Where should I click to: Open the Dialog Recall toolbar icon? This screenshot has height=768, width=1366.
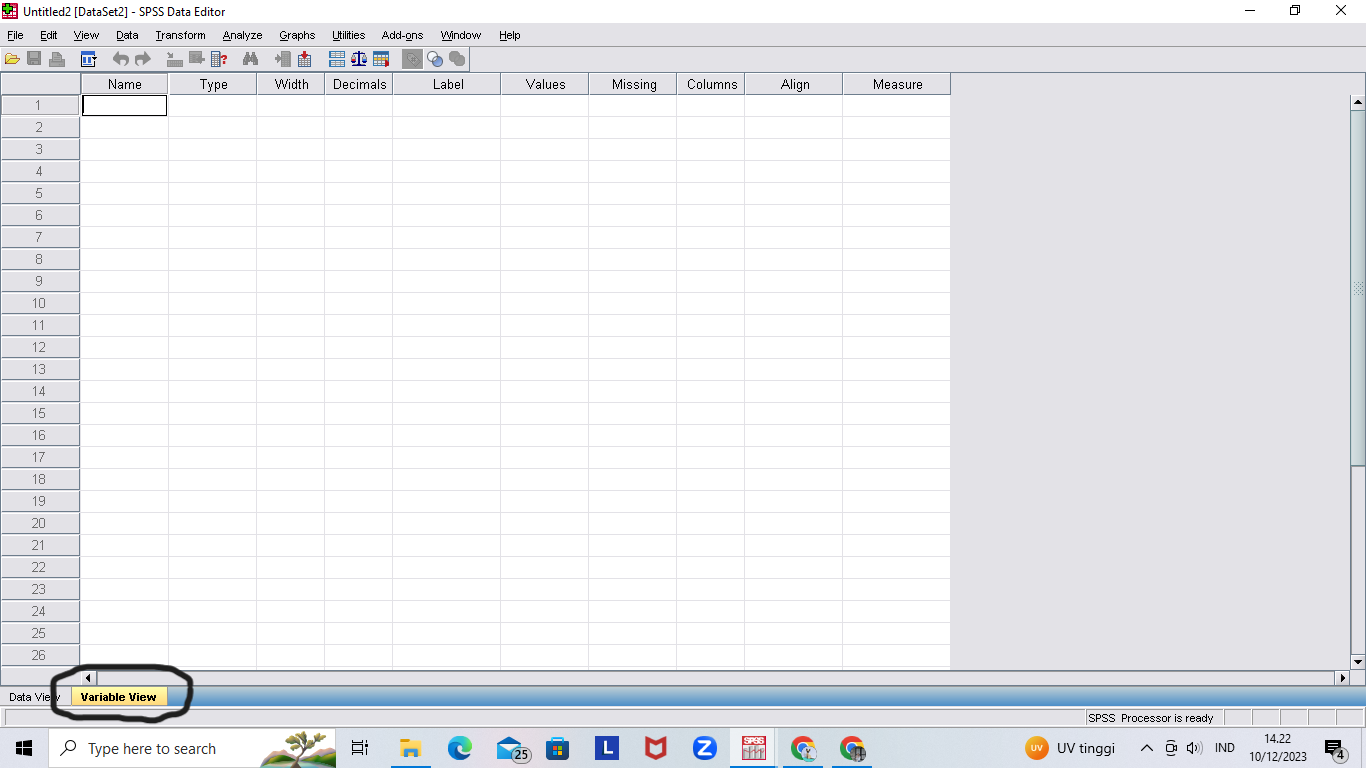click(x=88, y=59)
